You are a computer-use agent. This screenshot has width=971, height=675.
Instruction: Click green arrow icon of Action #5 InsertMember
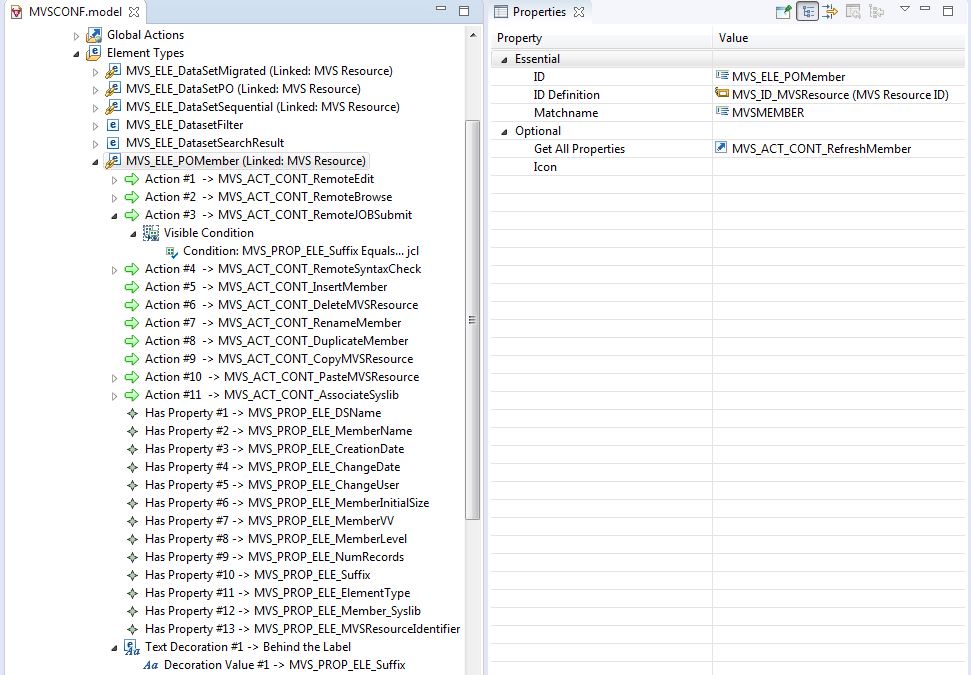tap(132, 287)
